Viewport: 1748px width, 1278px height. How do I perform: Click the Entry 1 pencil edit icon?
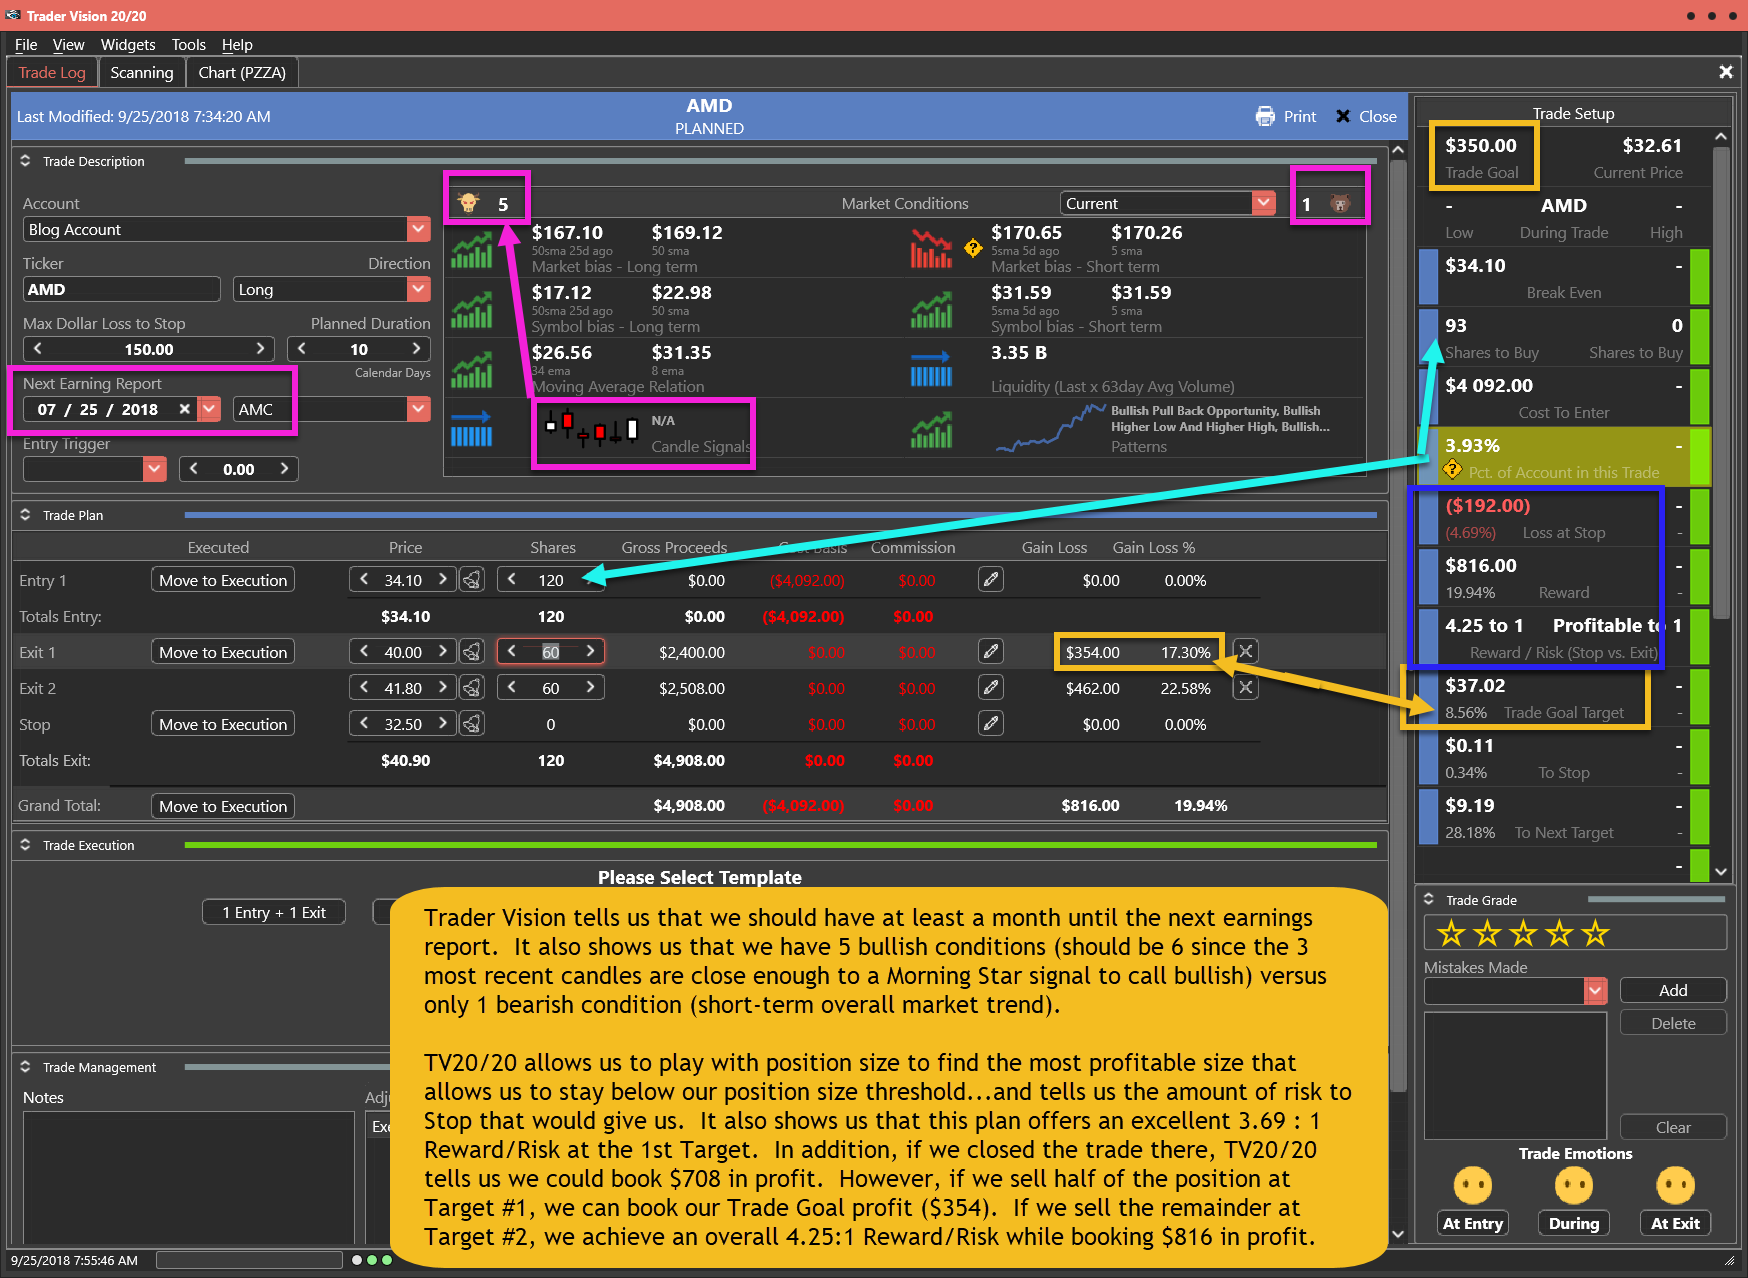pos(991,580)
